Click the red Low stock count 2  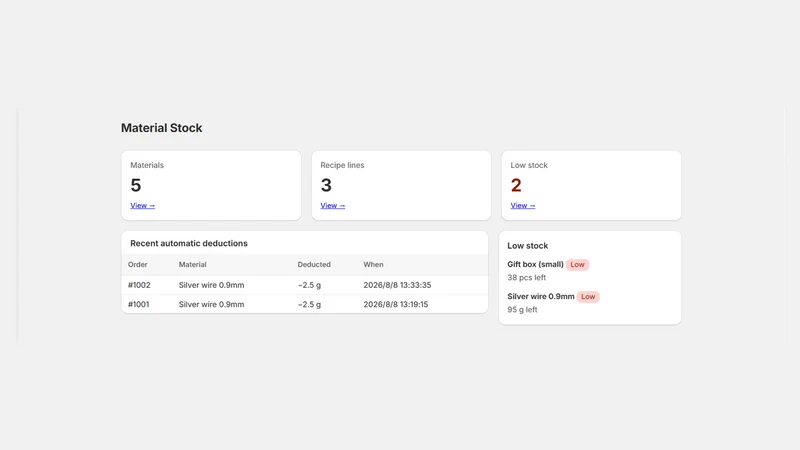tap(516, 185)
